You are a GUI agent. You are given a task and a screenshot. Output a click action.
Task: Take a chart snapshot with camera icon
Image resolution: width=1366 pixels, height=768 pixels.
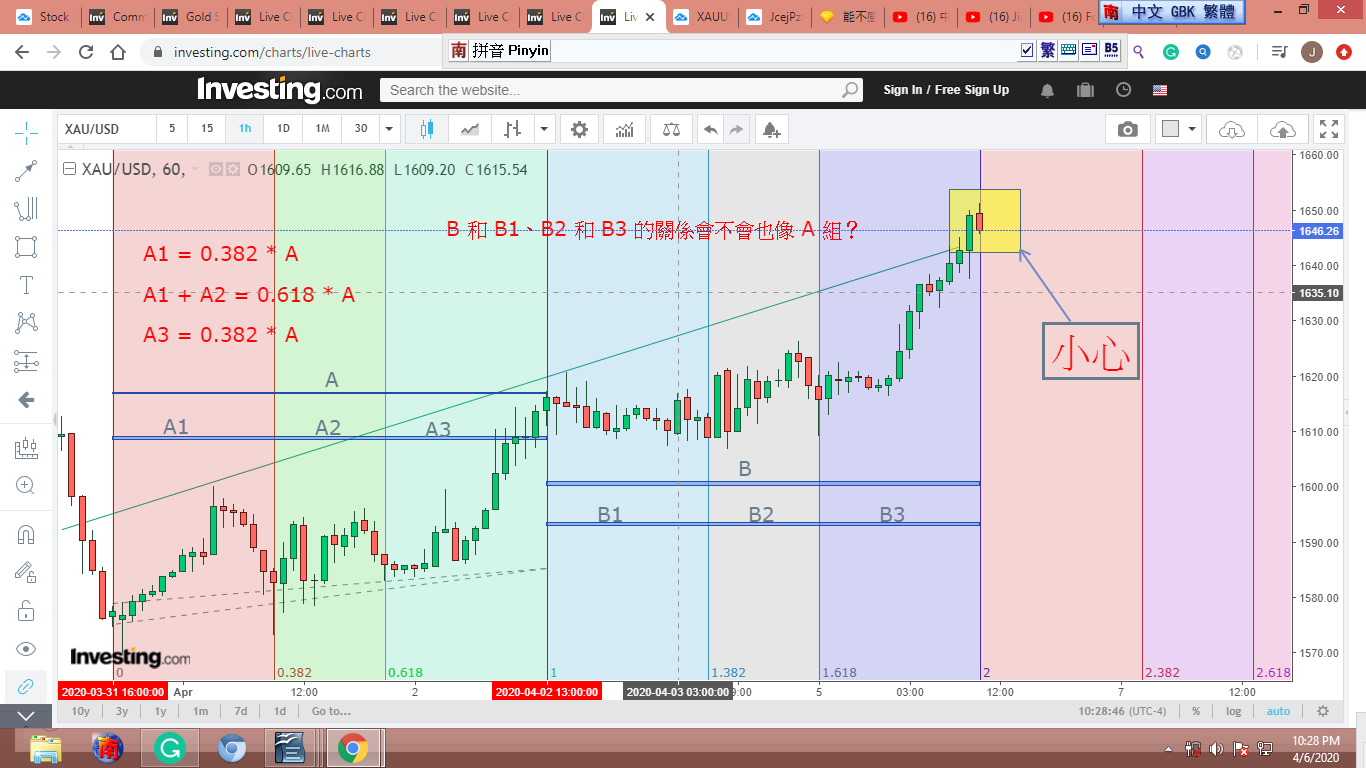1127,129
